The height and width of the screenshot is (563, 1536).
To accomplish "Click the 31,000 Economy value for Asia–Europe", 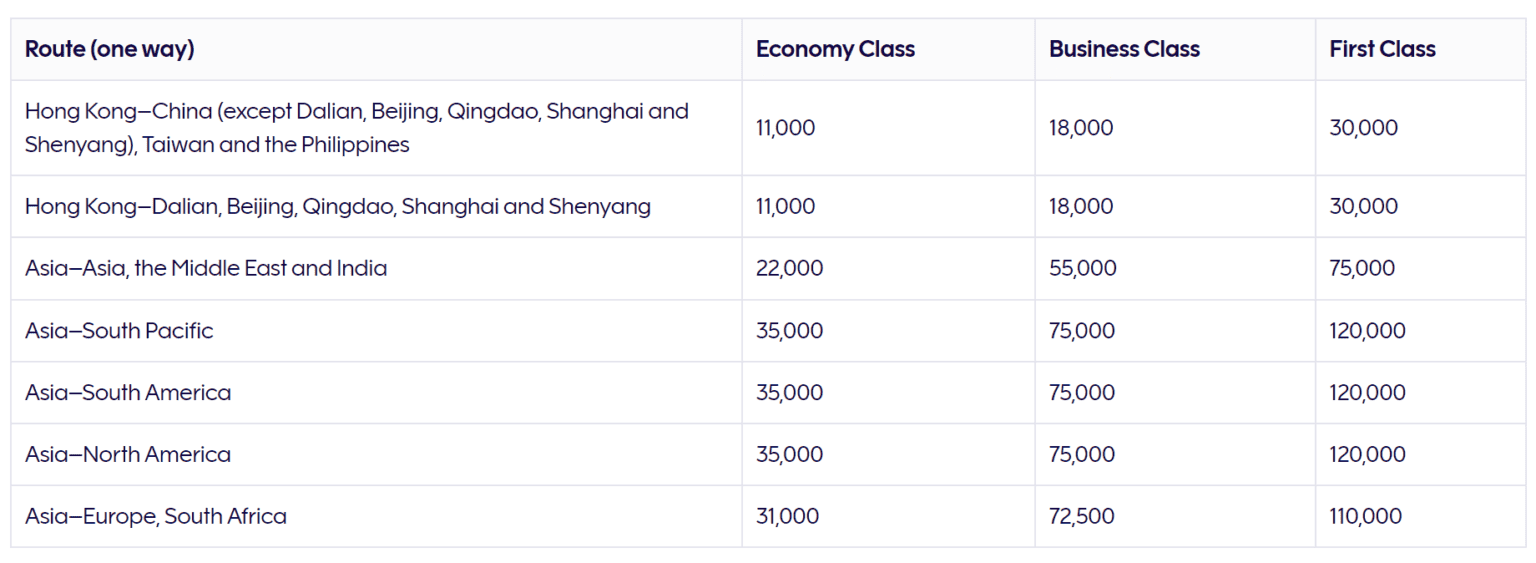I will point(787,516).
